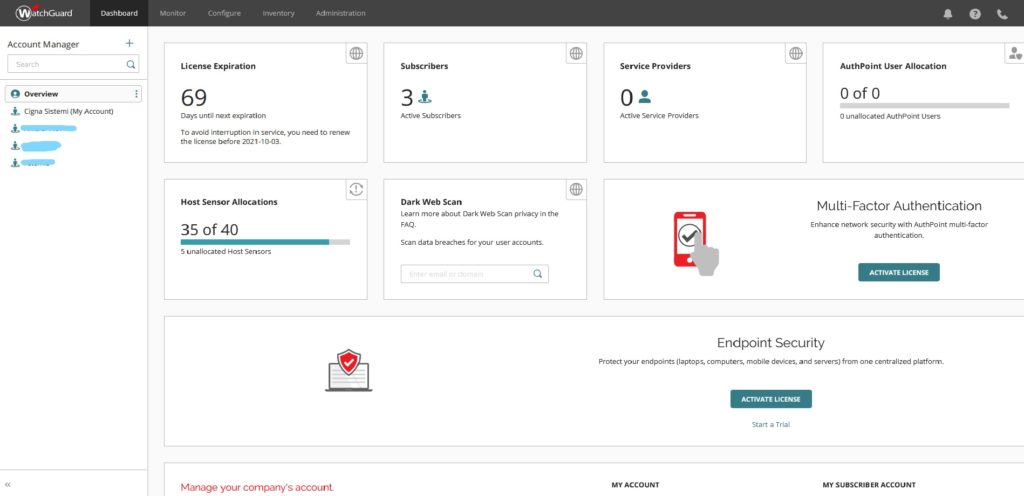The image size is (1024, 496).
Task: Click the Account Manager search field
Action: 73,64
